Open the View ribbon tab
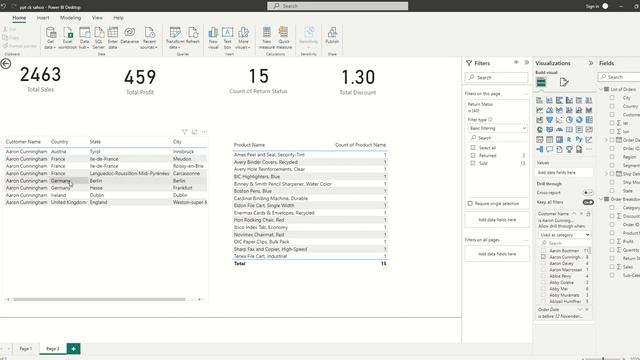The width and height of the screenshot is (640, 360). pos(97,18)
